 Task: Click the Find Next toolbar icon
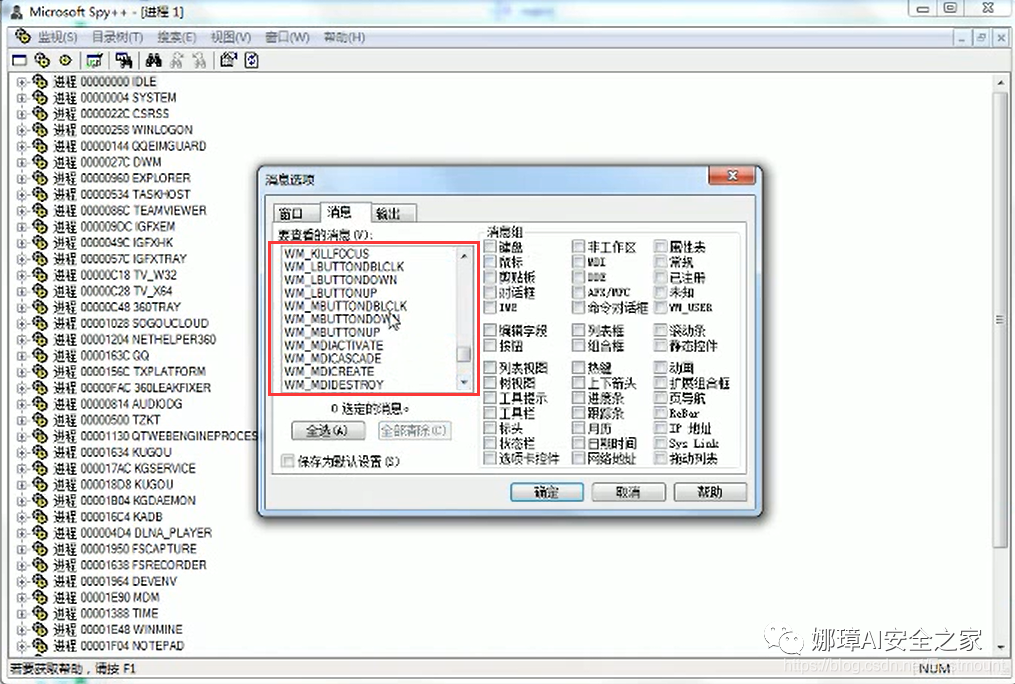177,61
